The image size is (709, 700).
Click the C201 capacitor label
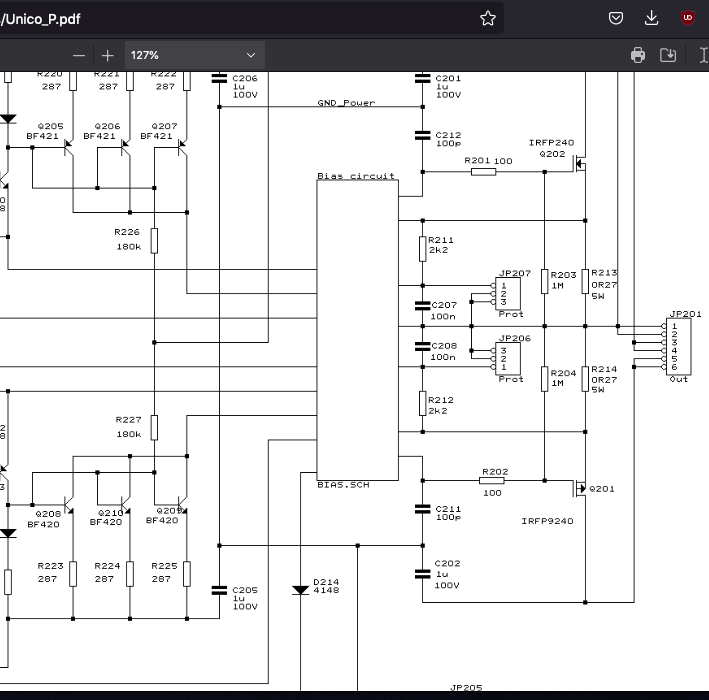[448, 78]
